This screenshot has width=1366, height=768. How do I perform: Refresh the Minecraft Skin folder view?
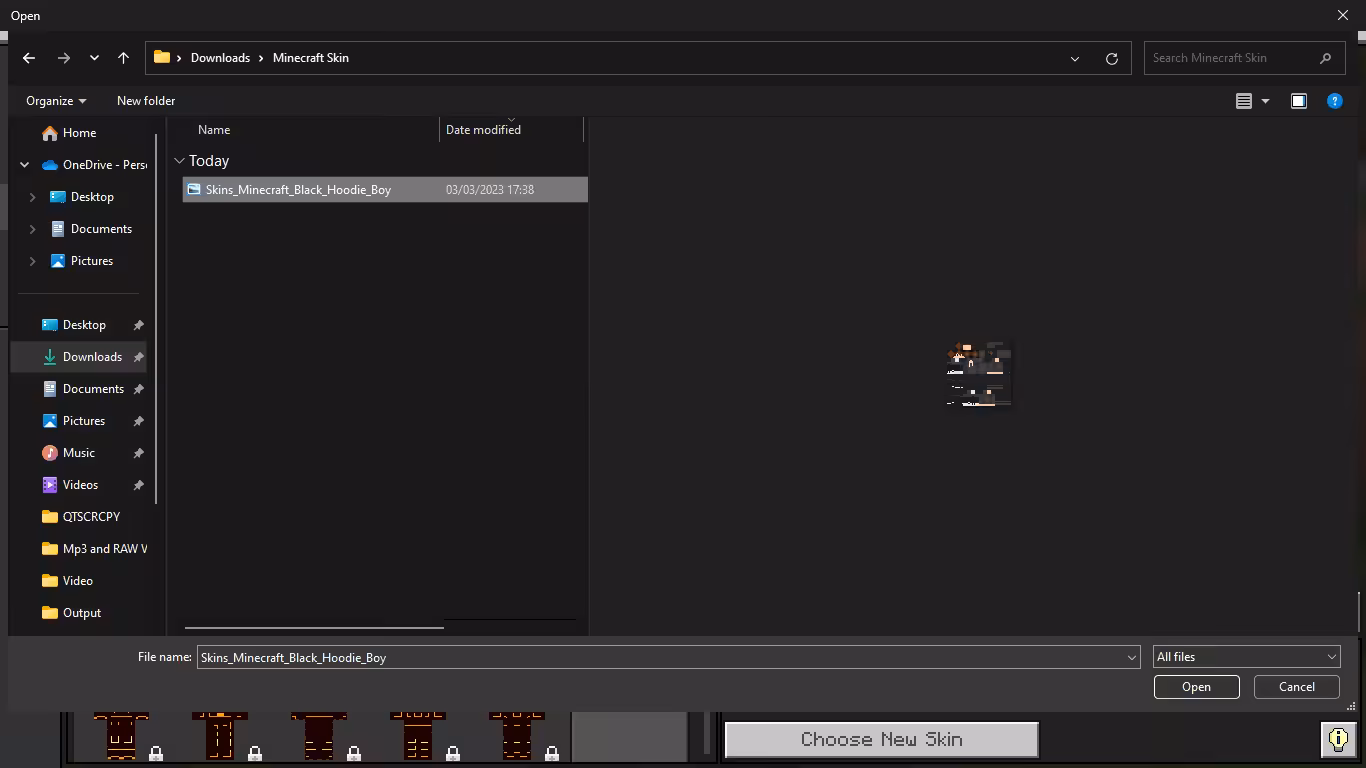point(1111,58)
